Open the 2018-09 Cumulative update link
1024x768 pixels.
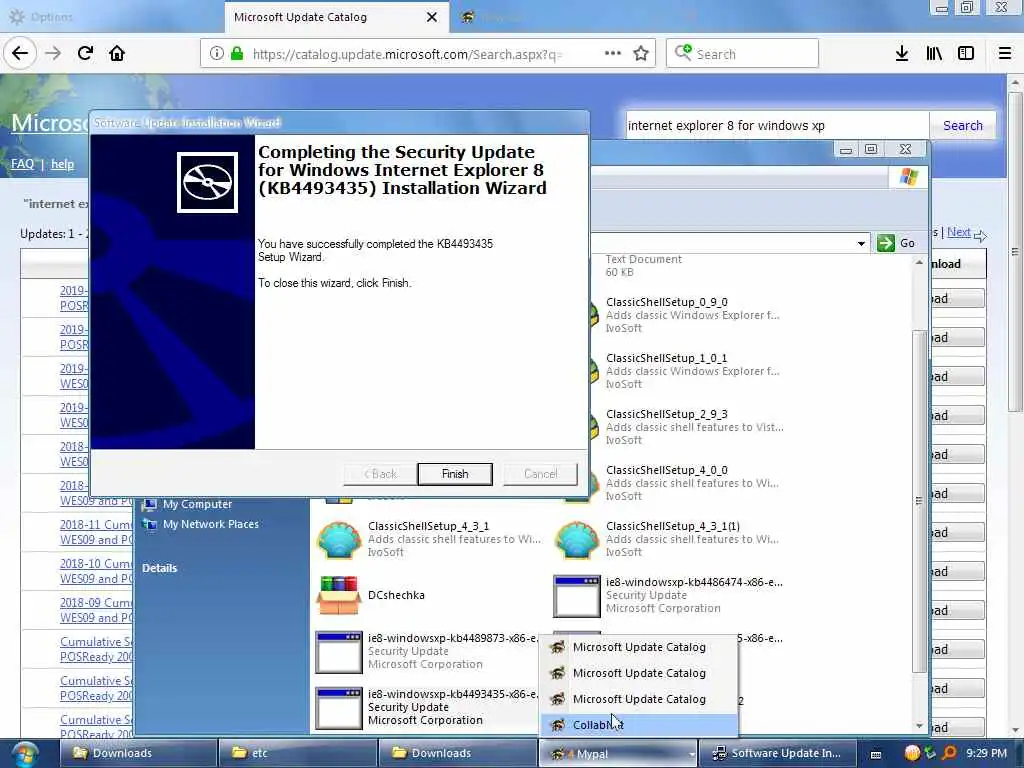point(96,611)
